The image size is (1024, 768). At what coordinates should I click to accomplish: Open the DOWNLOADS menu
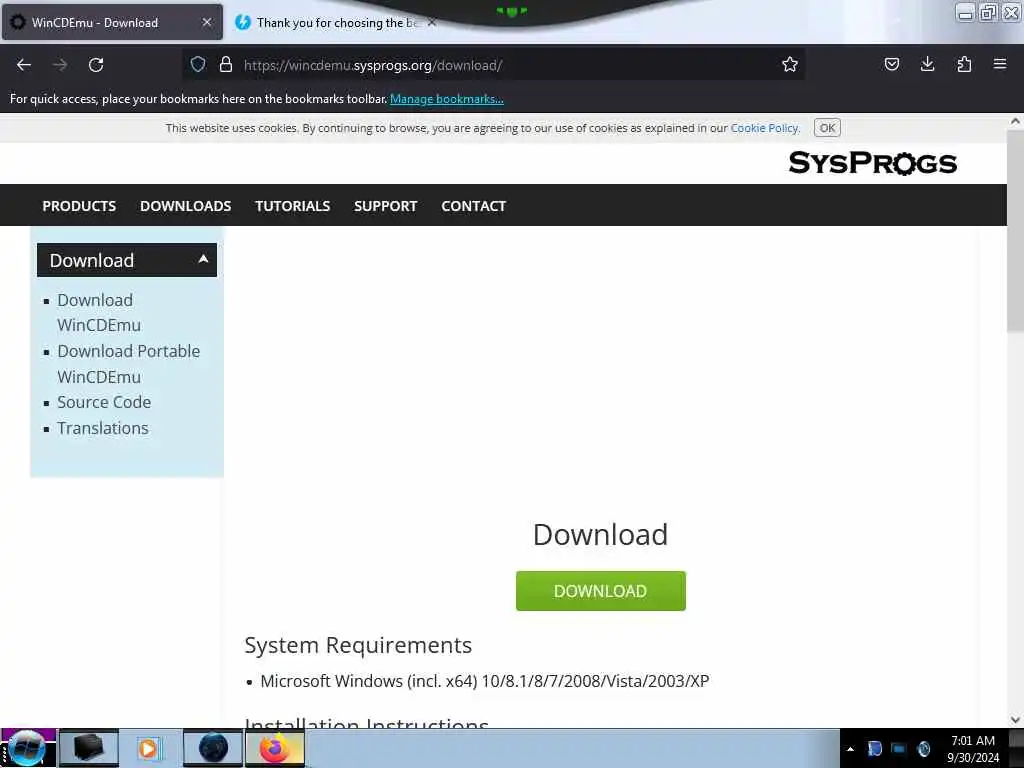185,206
